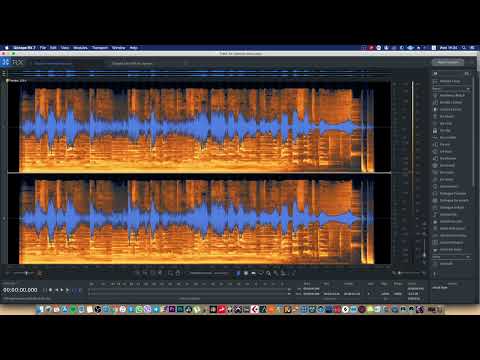The image size is (480, 360).
Task: Open the De-click module
Action: (452, 123)
